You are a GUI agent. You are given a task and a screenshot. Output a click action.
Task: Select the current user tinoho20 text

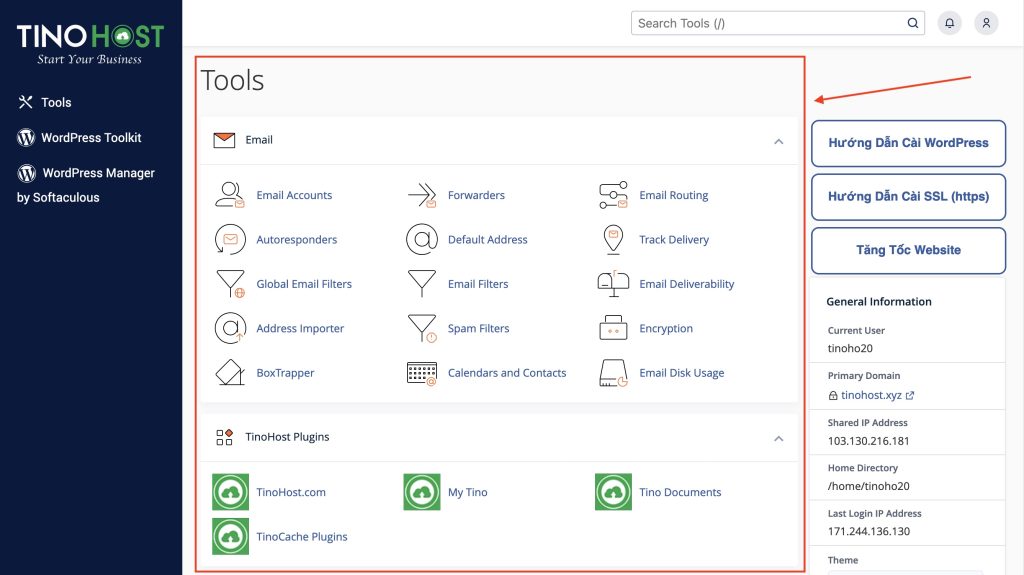[850, 348]
